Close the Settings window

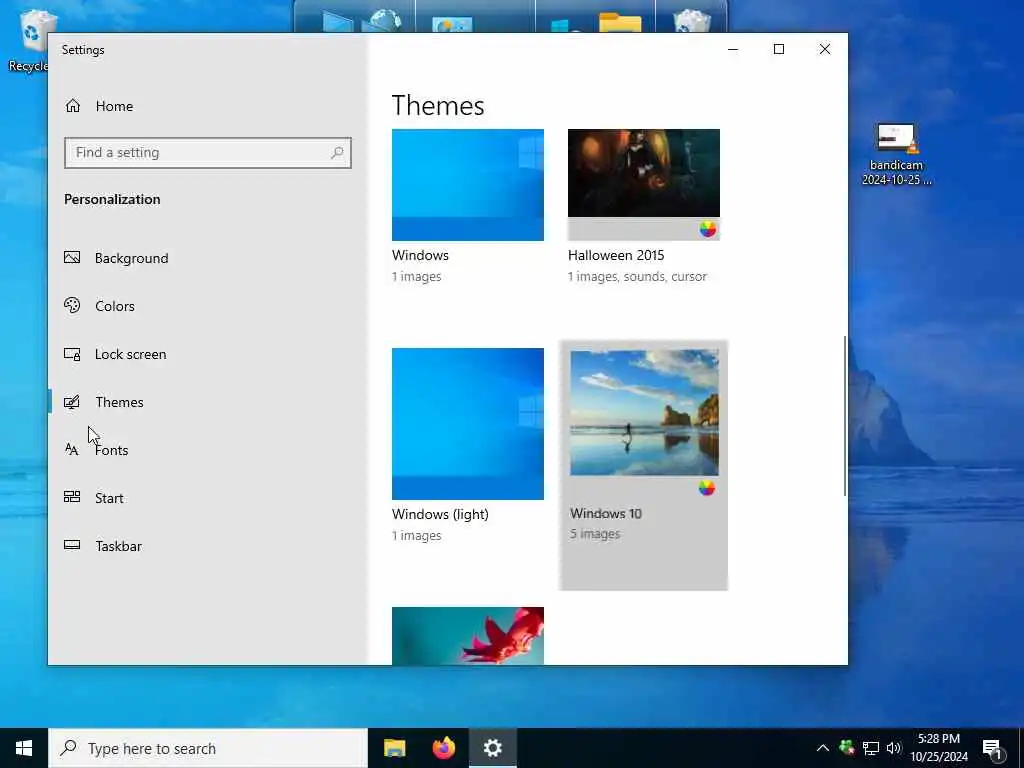pos(825,50)
